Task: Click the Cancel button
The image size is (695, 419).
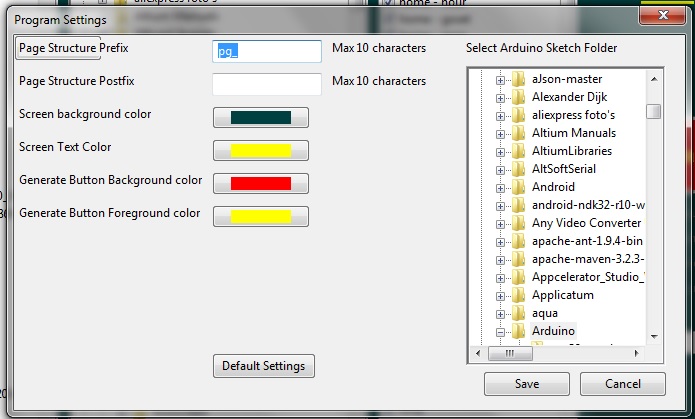Action: point(623,384)
